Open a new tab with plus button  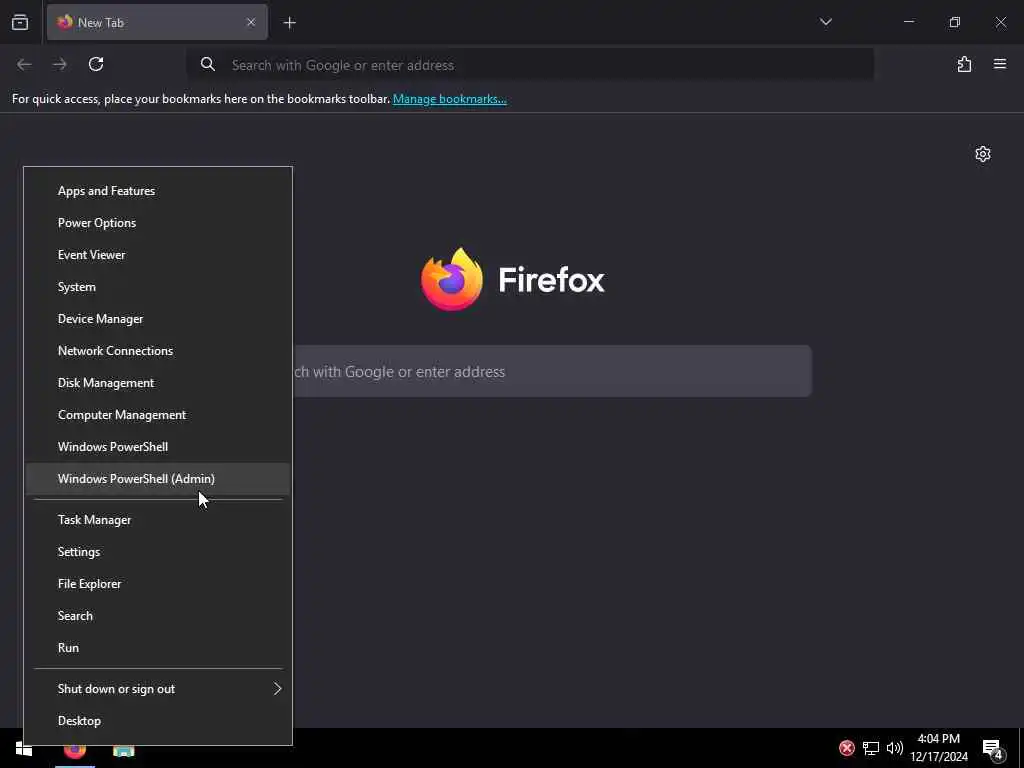[289, 23]
